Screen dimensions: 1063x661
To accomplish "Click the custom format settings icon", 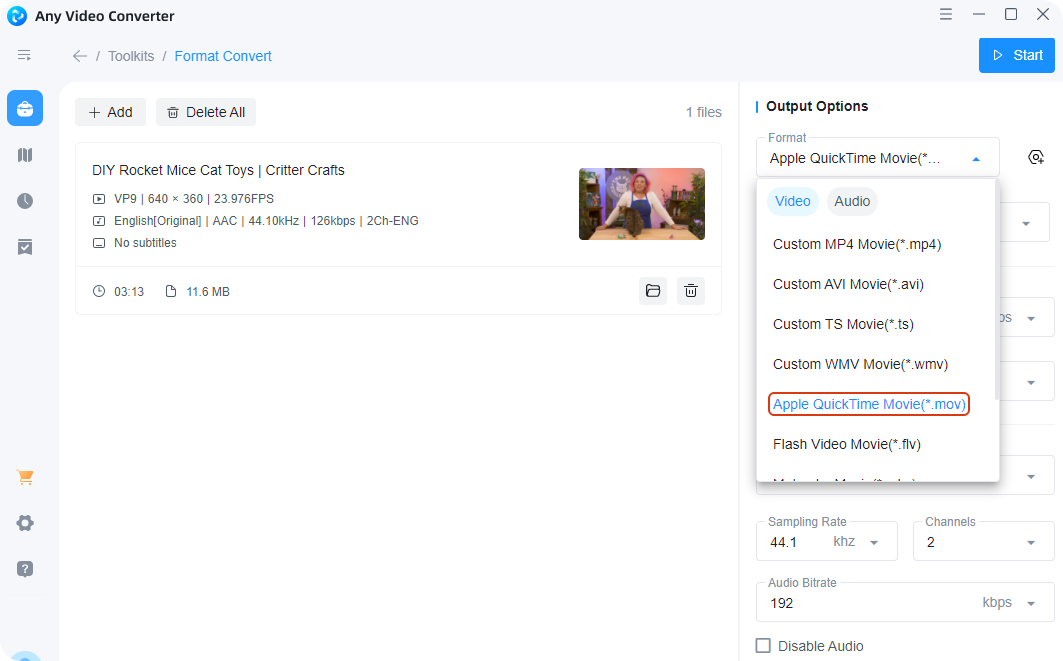I will (x=1036, y=157).
